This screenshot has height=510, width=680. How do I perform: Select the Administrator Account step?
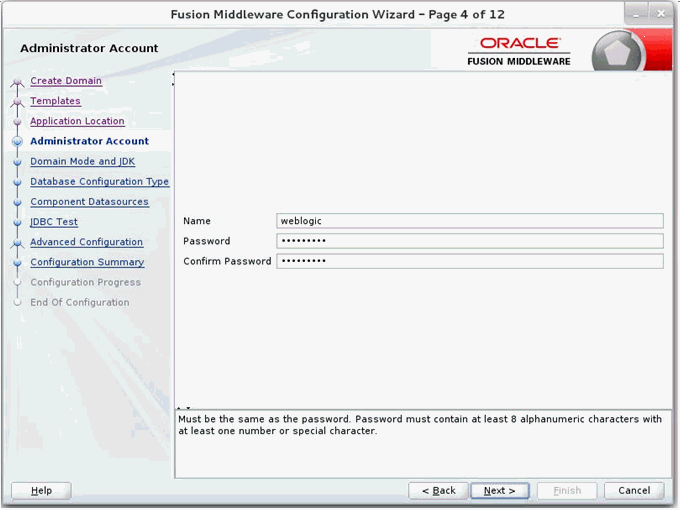(x=89, y=141)
